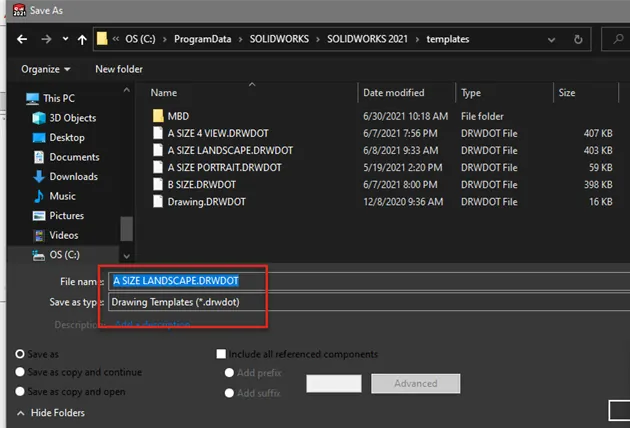Collapse with Hide Folders
This screenshot has height=428, width=630.
(x=51, y=413)
